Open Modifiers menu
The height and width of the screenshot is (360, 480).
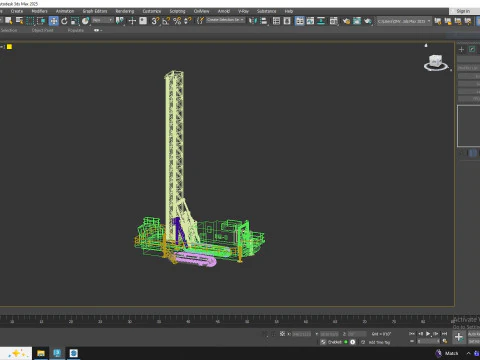(x=39, y=11)
